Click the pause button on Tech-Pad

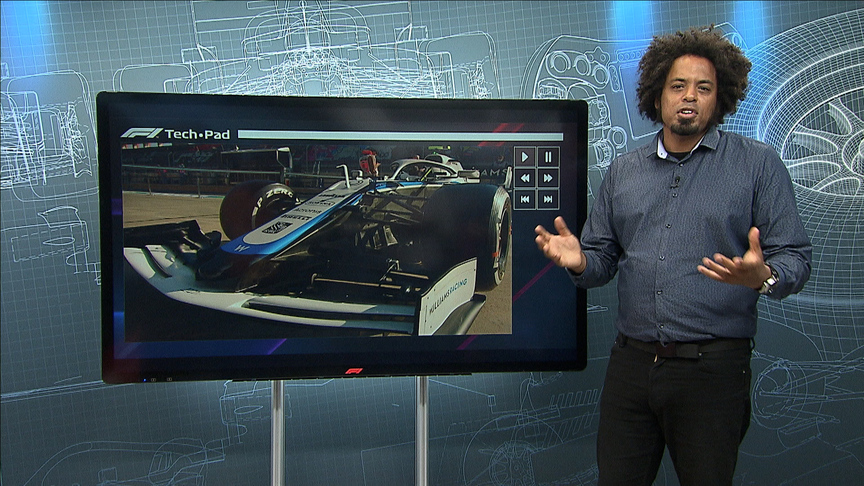(548, 158)
